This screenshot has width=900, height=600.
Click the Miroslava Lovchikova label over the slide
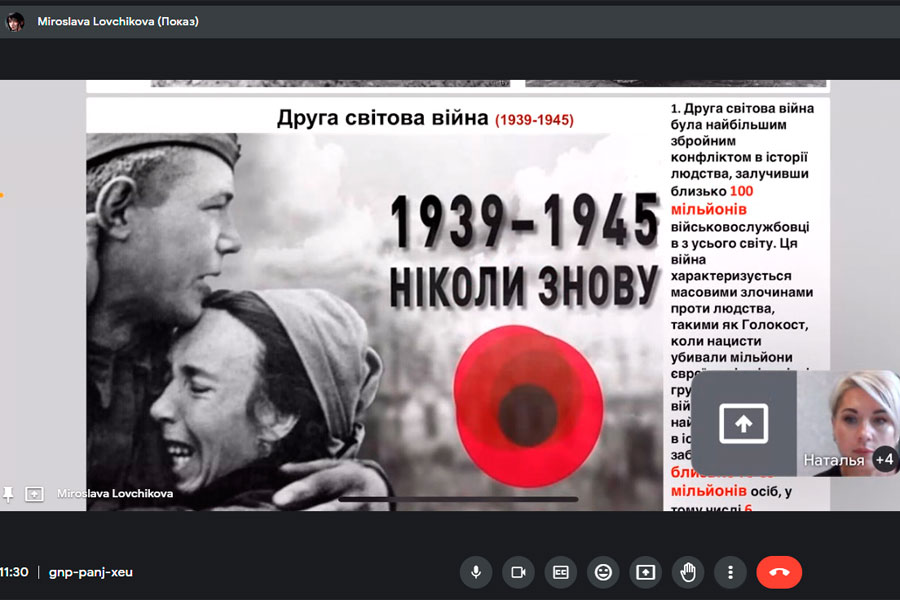[x=115, y=494]
